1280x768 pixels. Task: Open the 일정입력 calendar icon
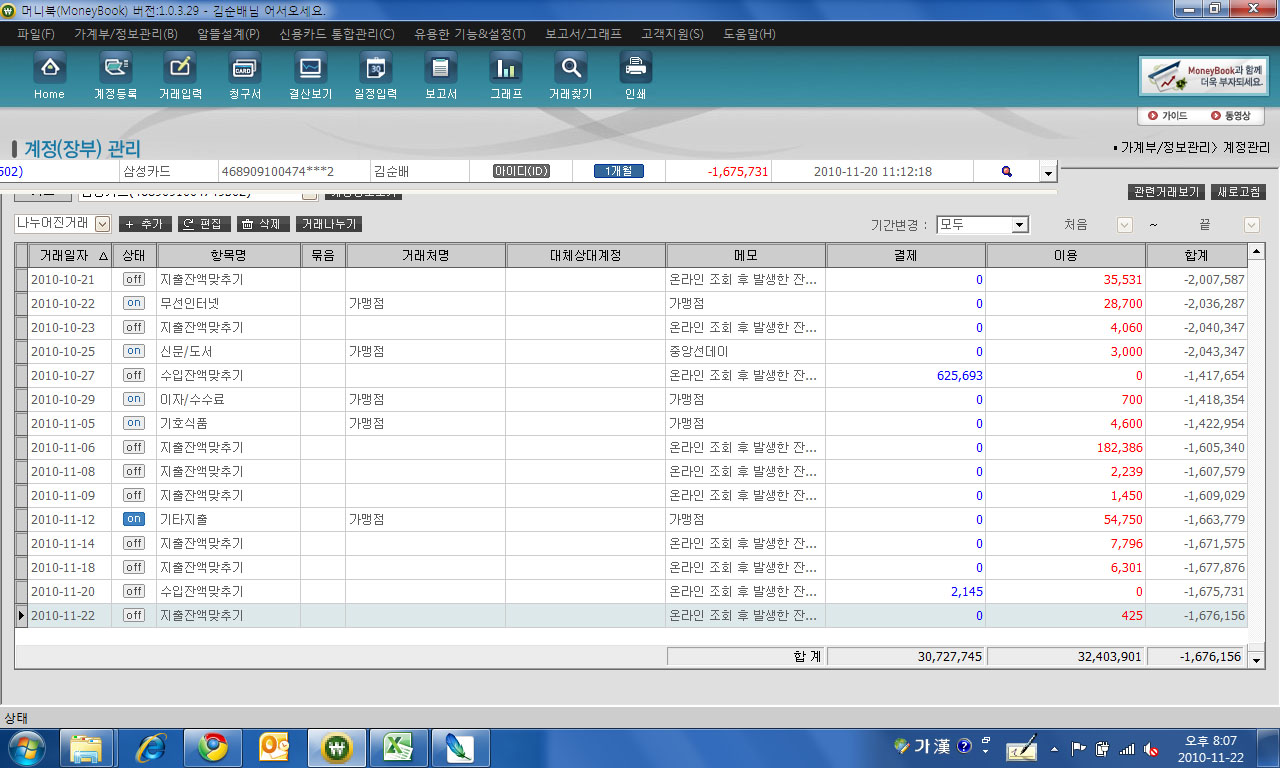pos(375,69)
